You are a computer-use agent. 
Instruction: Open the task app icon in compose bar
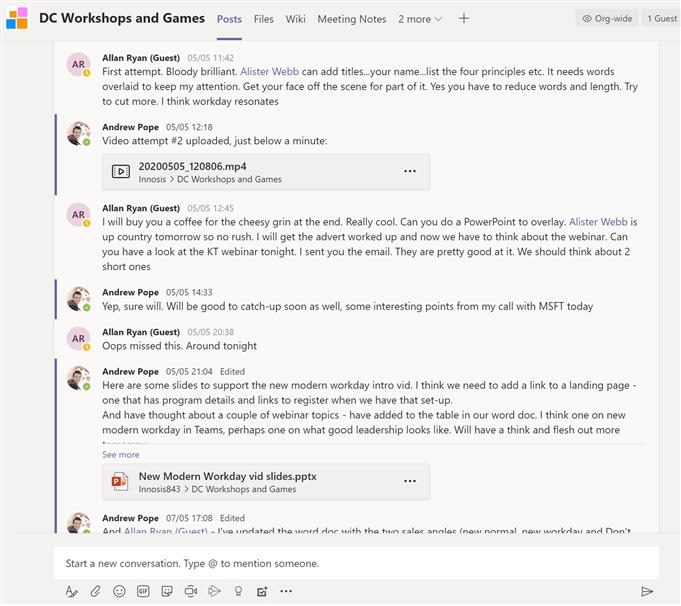pos(262,591)
